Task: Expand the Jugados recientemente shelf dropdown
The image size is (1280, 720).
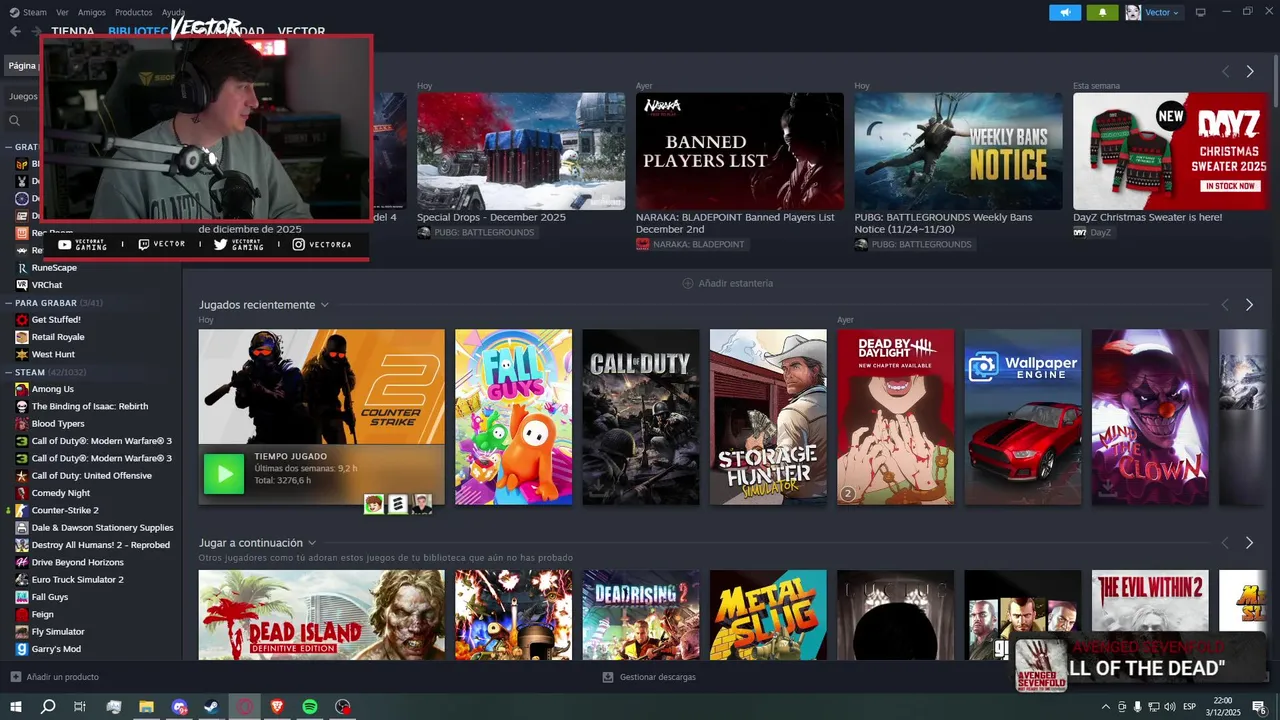Action: [x=324, y=305]
